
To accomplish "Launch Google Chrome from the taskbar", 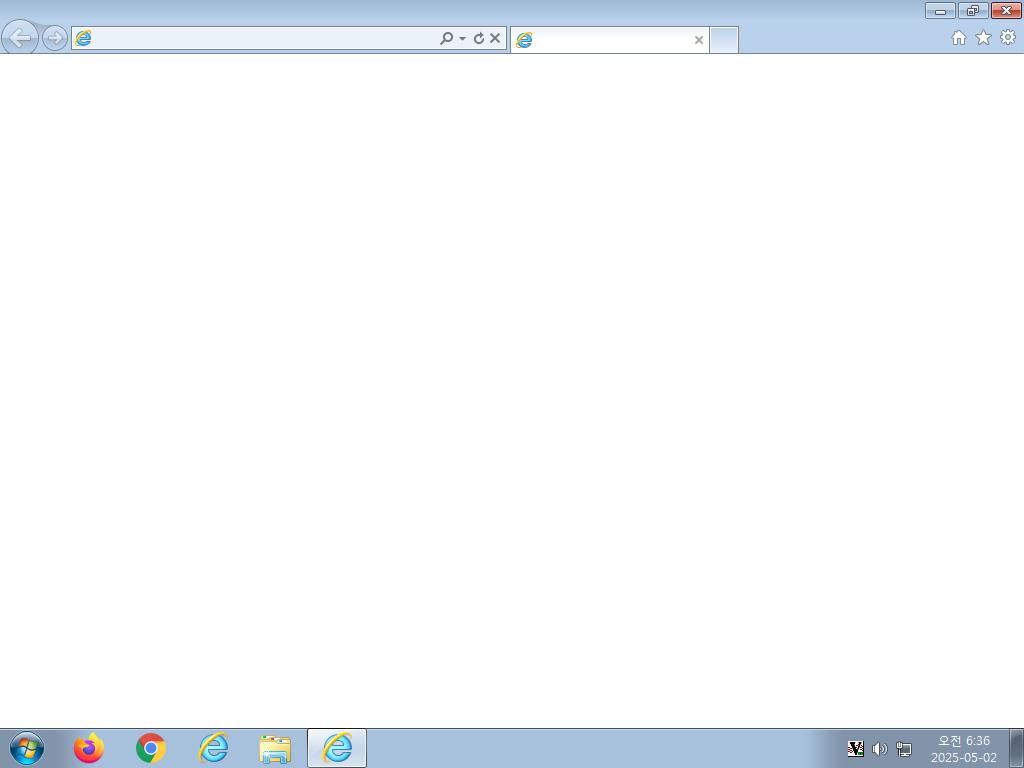I will (x=151, y=748).
